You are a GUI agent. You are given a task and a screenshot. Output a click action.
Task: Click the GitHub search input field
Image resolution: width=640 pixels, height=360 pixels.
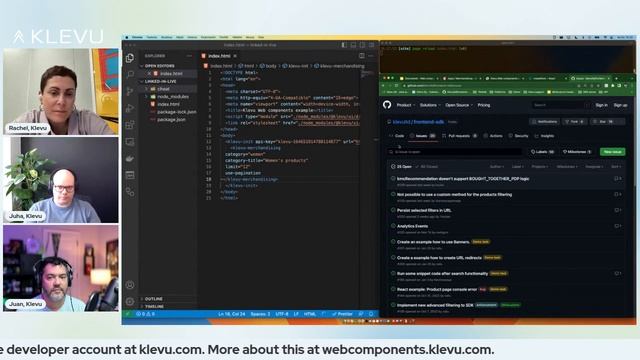pos(560,105)
